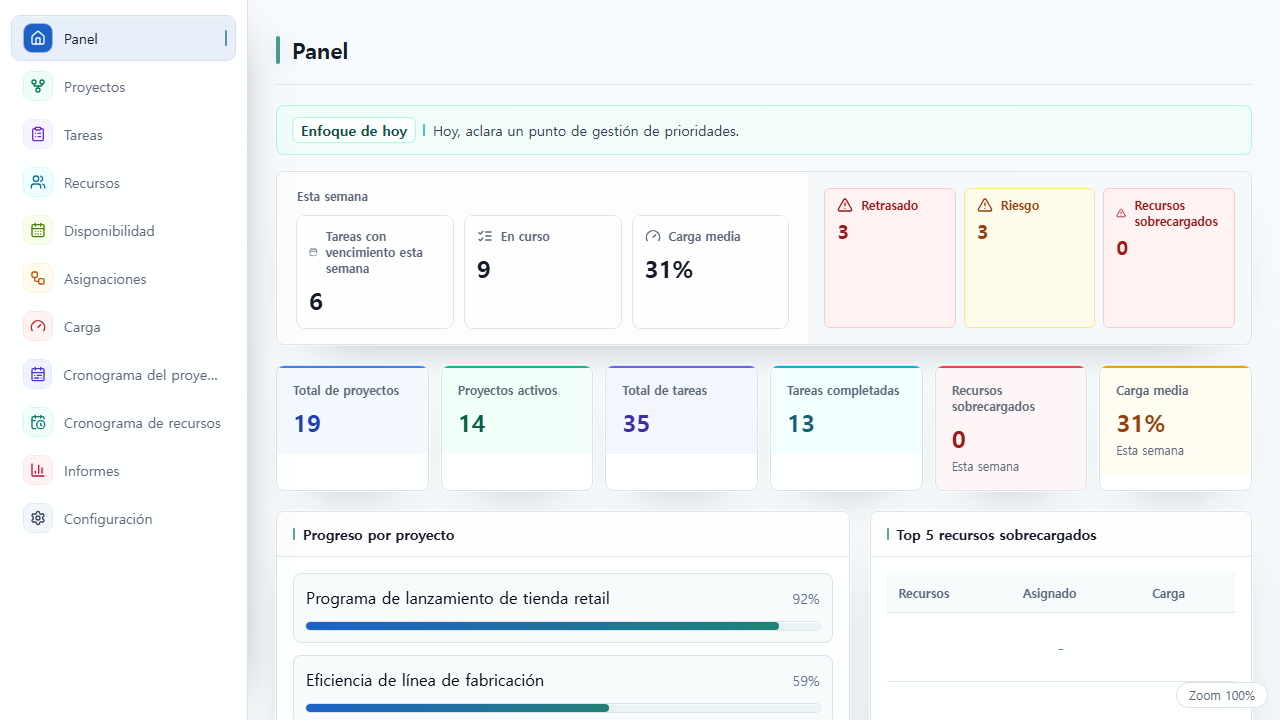Click Programa de lanzamiento de tienda retail

coord(458,599)
